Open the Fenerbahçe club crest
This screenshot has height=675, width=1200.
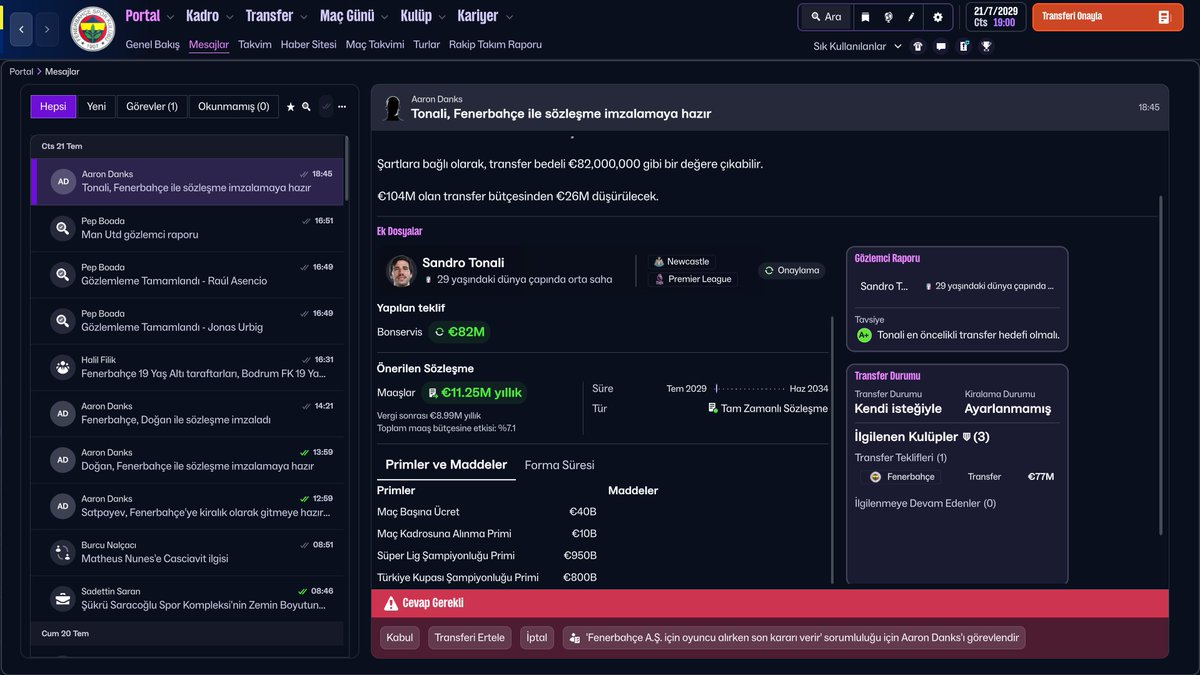(x=92, y=31)
